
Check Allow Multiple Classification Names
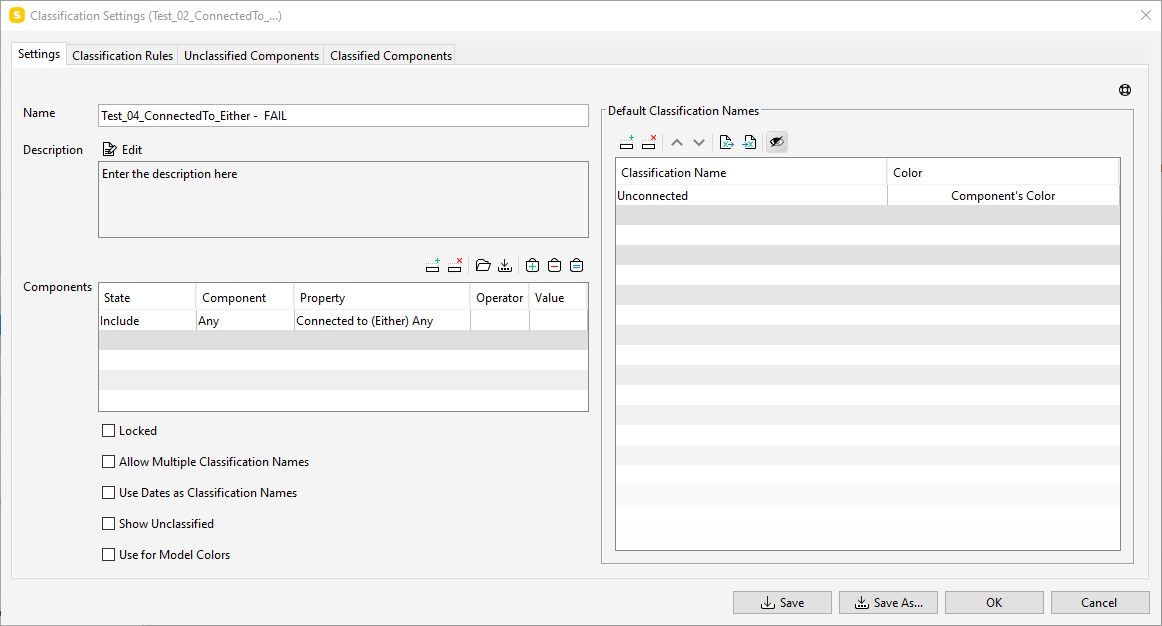tap(108, 462)
